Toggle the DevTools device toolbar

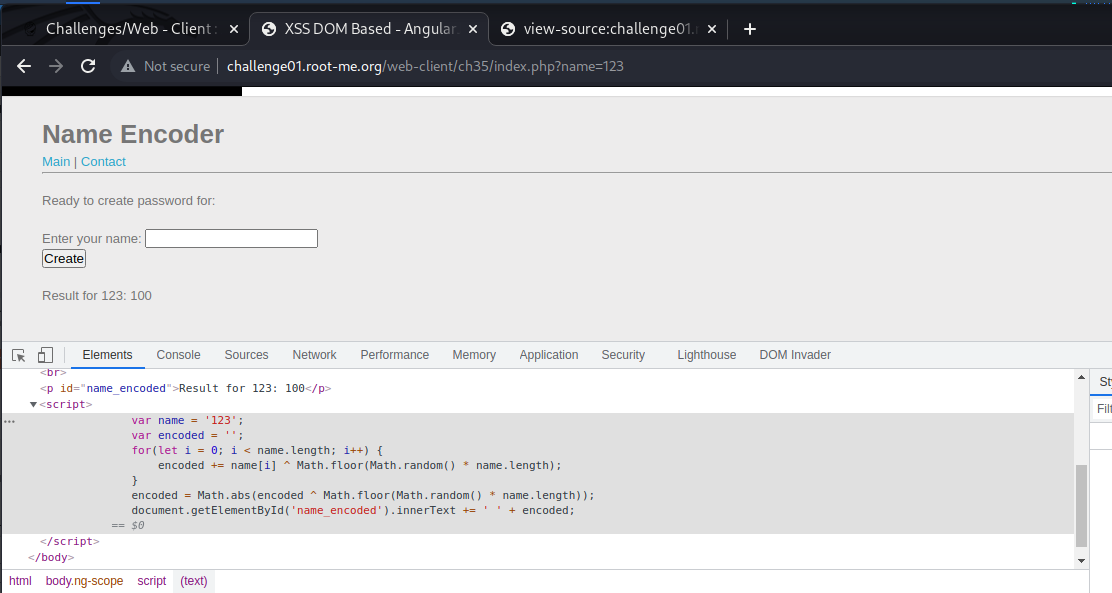pos(45,355)
